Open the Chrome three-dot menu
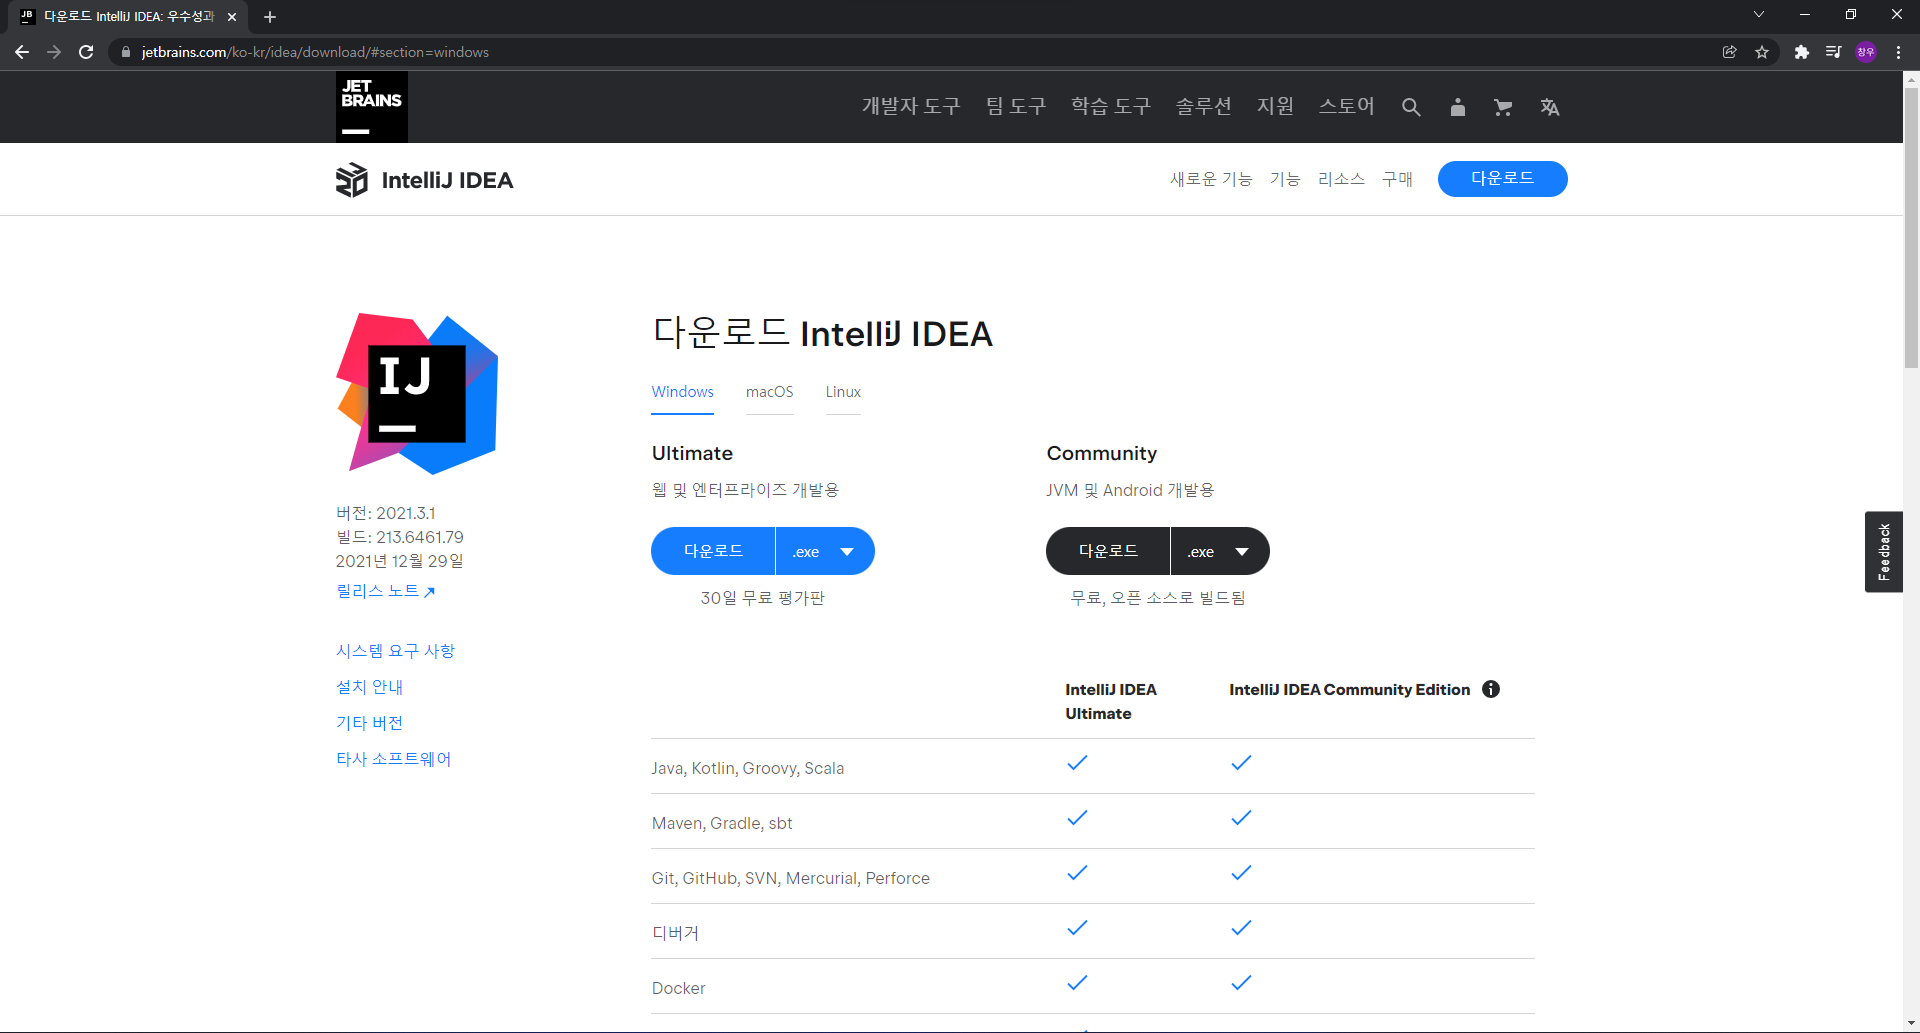 tap(1898, 52)
